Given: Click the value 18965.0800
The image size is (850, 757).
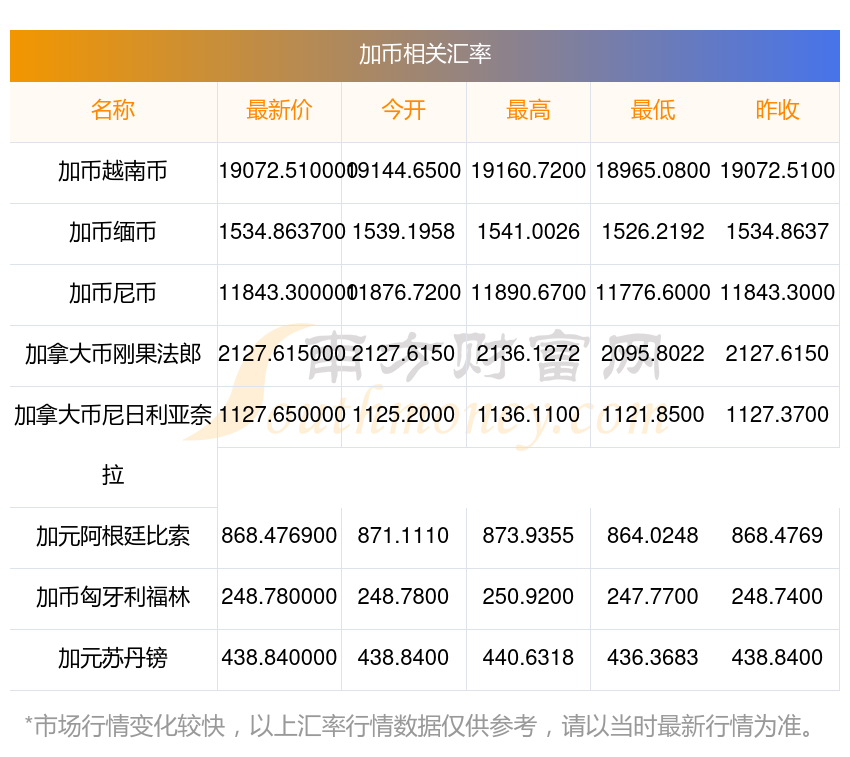Looking at the screenshot, I should tap(653, 171).
